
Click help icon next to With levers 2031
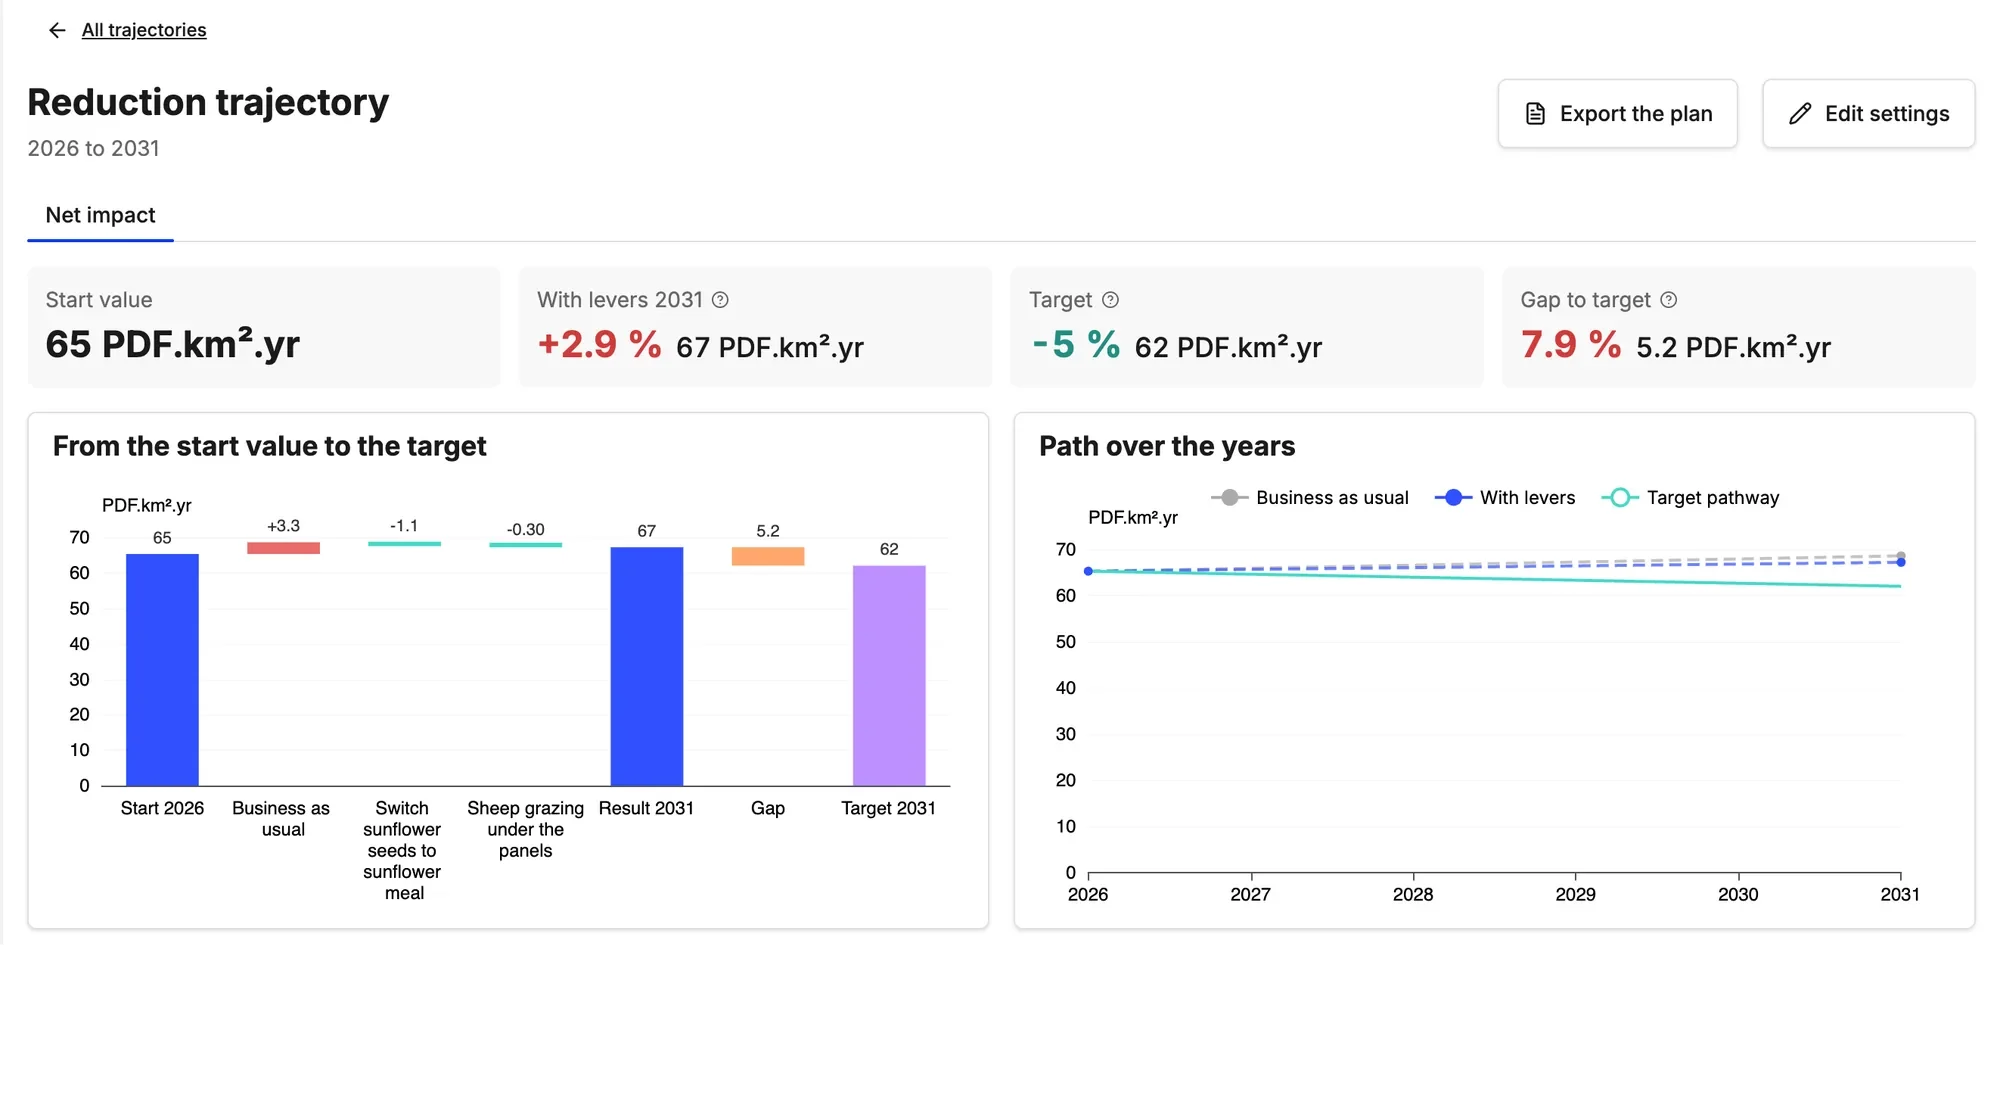pos(720,300)
